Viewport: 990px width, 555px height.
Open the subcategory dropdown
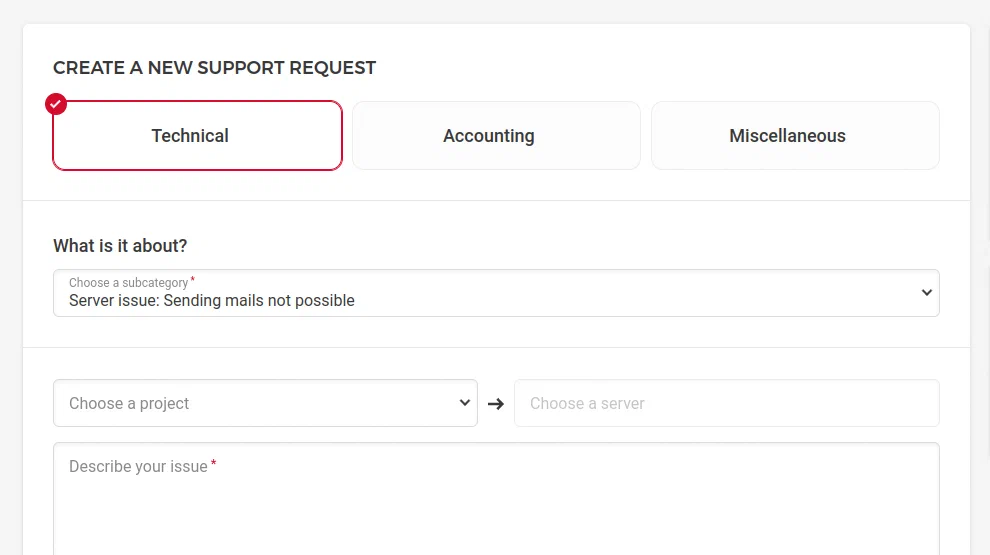pos(496,293)
